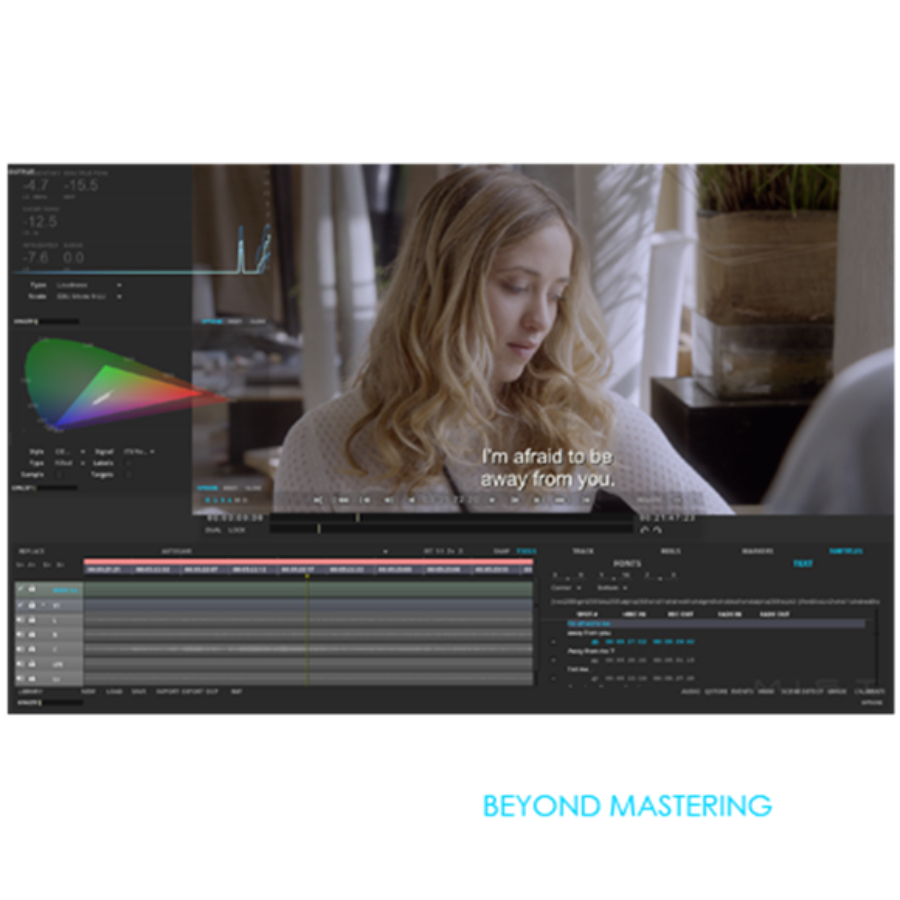This screenshot has width=900, height=900.
Task: Click the SNAP button above the timeline
Action: [x=501, y=552]
